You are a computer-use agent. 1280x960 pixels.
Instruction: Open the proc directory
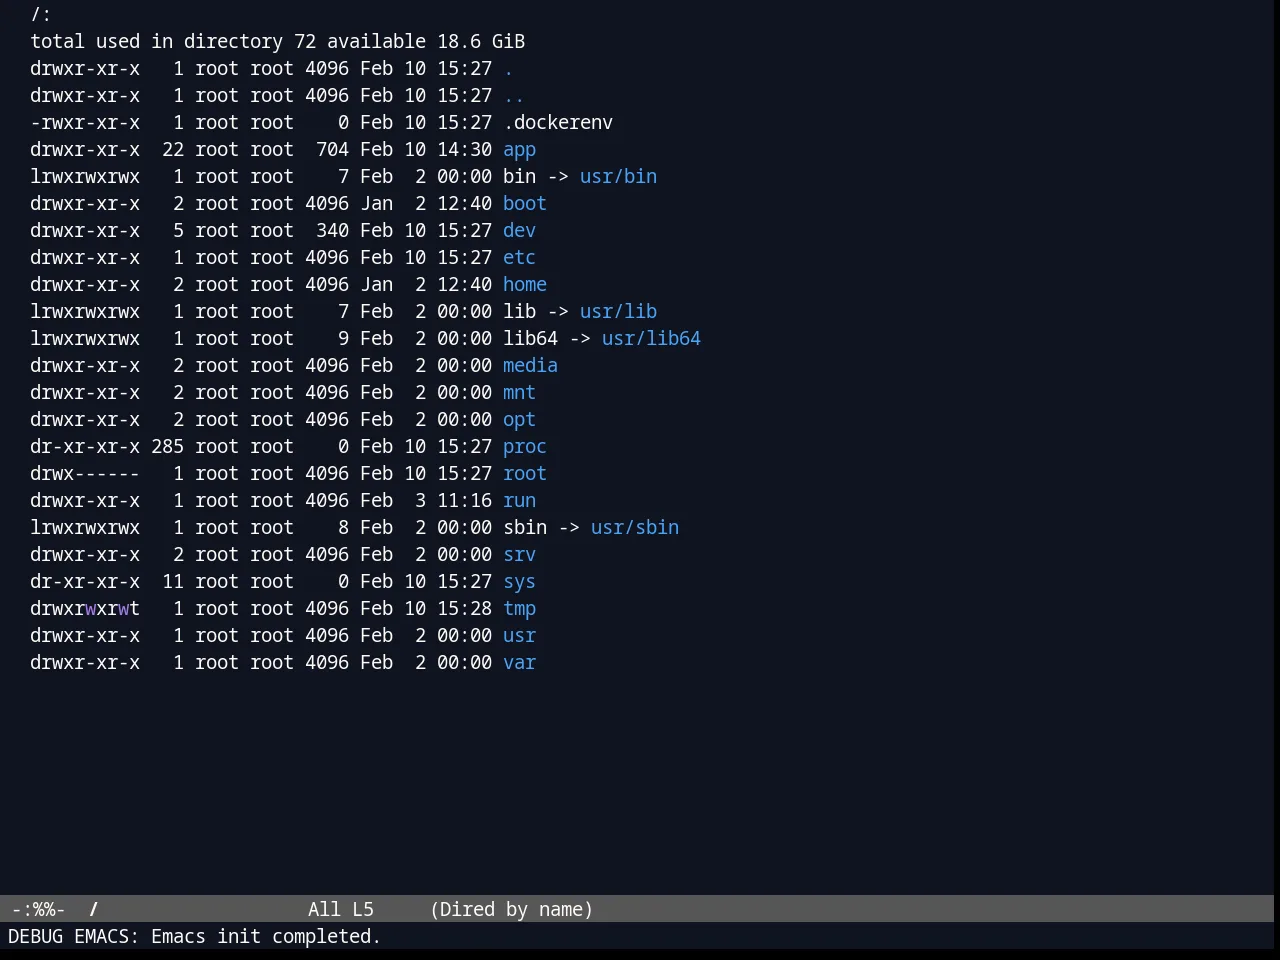[x=525, y=446]
